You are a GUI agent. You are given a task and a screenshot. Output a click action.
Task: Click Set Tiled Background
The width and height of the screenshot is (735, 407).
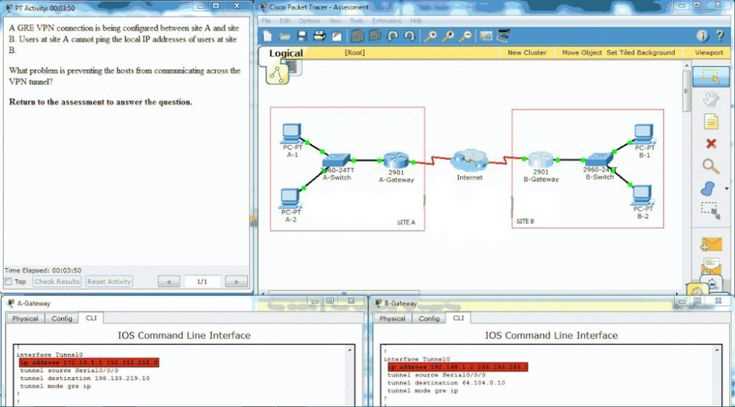tap(640, 53)
